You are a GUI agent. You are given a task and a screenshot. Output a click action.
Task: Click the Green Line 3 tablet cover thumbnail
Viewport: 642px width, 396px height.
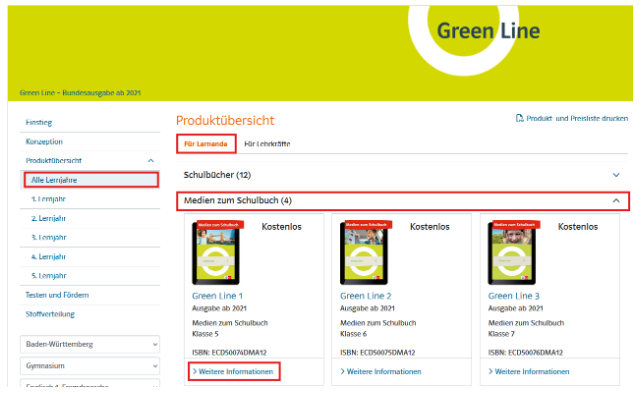(x=512, y=253)
